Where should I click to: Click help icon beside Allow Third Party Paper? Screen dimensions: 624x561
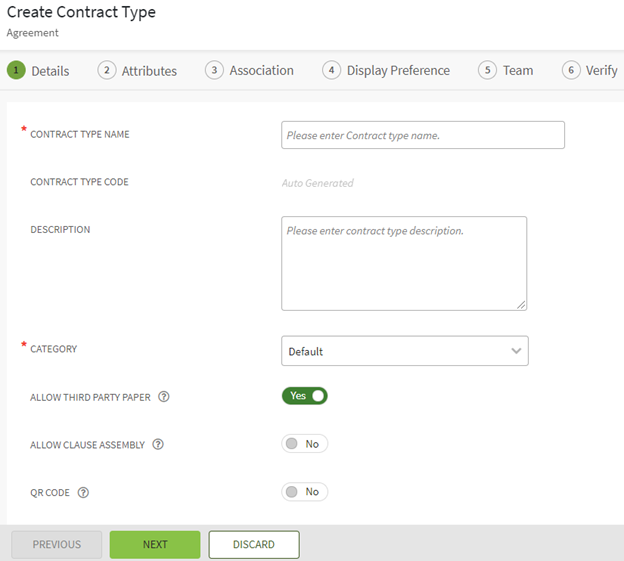164,397
